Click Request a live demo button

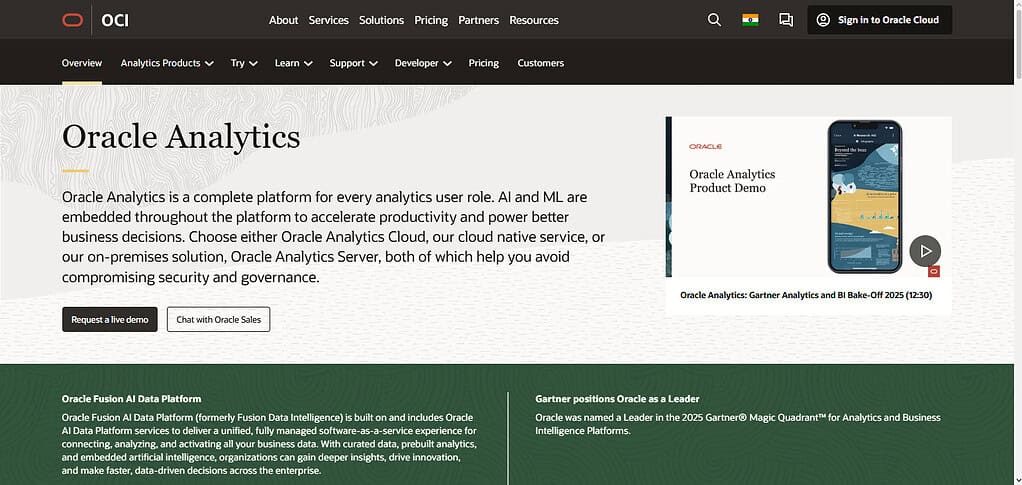pyautogui.click(x=110, y=319)
